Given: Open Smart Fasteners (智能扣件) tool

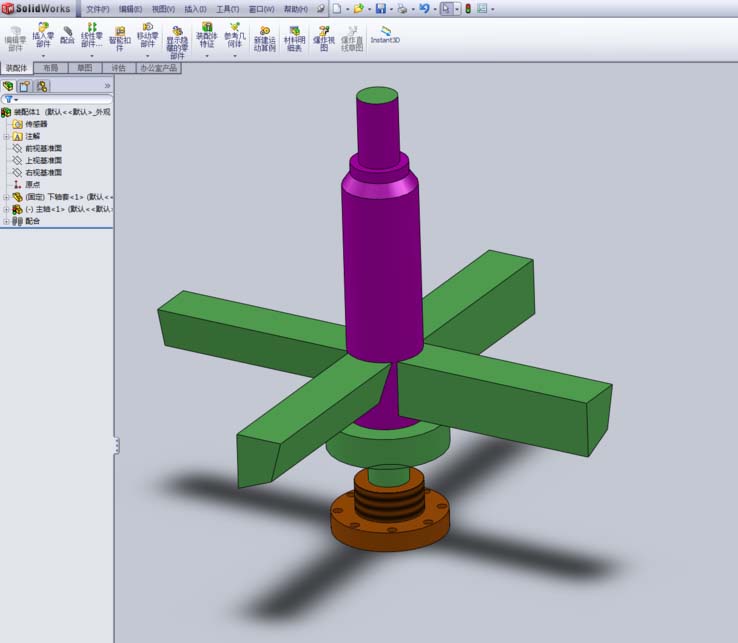Looking at the screenshot, I should [x=120, y=39].
